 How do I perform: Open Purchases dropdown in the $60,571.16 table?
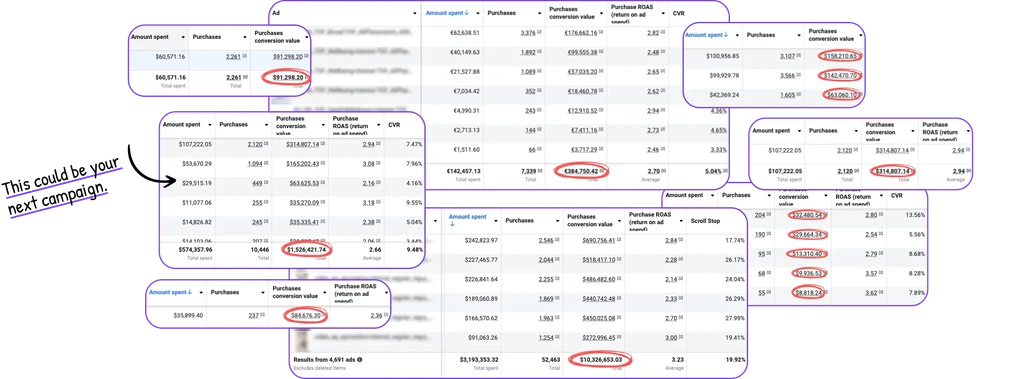coord(245,37)
